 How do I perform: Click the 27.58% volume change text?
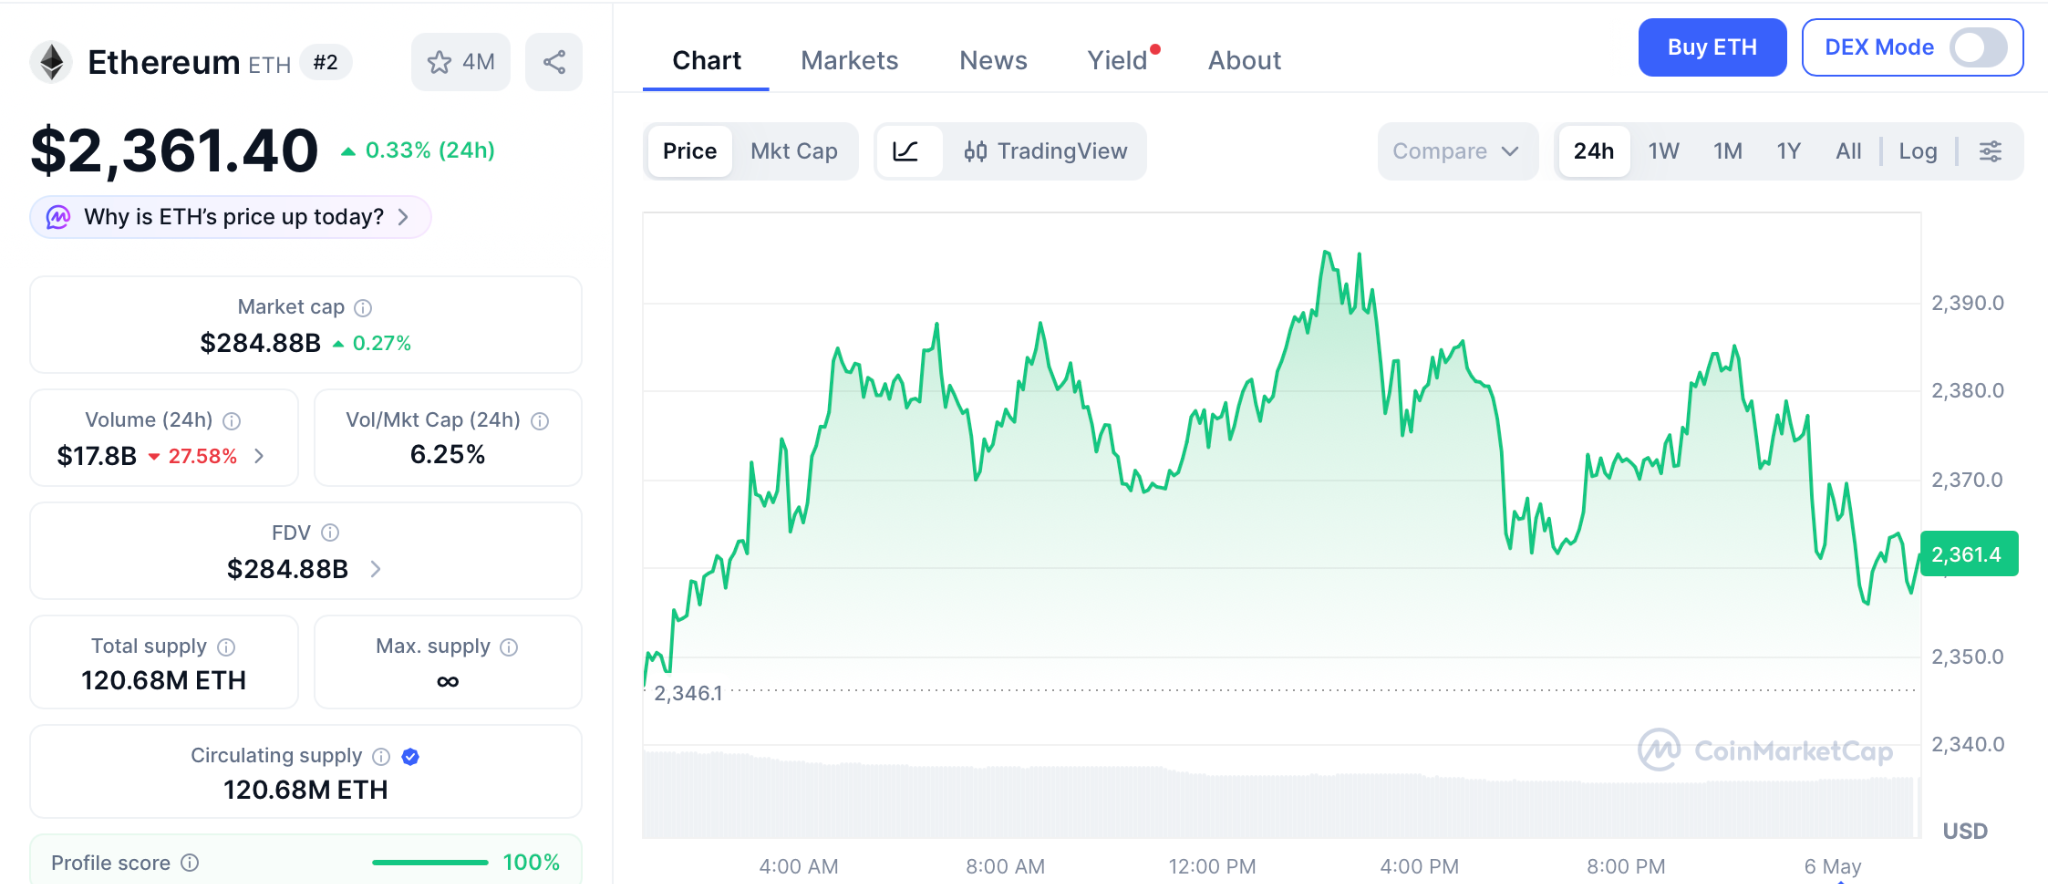(x=202, y=457)
